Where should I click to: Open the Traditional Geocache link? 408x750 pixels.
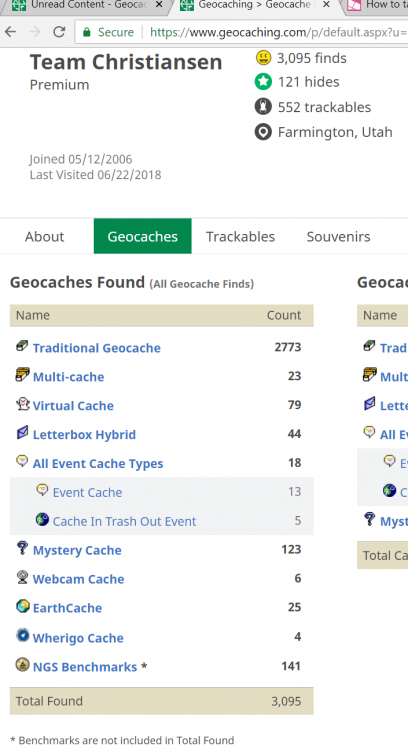coord(97,348)
